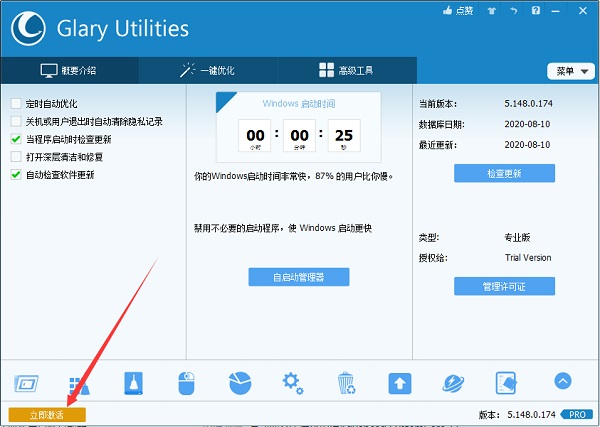Enable 关机或用户退出时自动清除隐私记录 checkbox
This screenshot has height=427, width=600.
click(x=16, y=121)
